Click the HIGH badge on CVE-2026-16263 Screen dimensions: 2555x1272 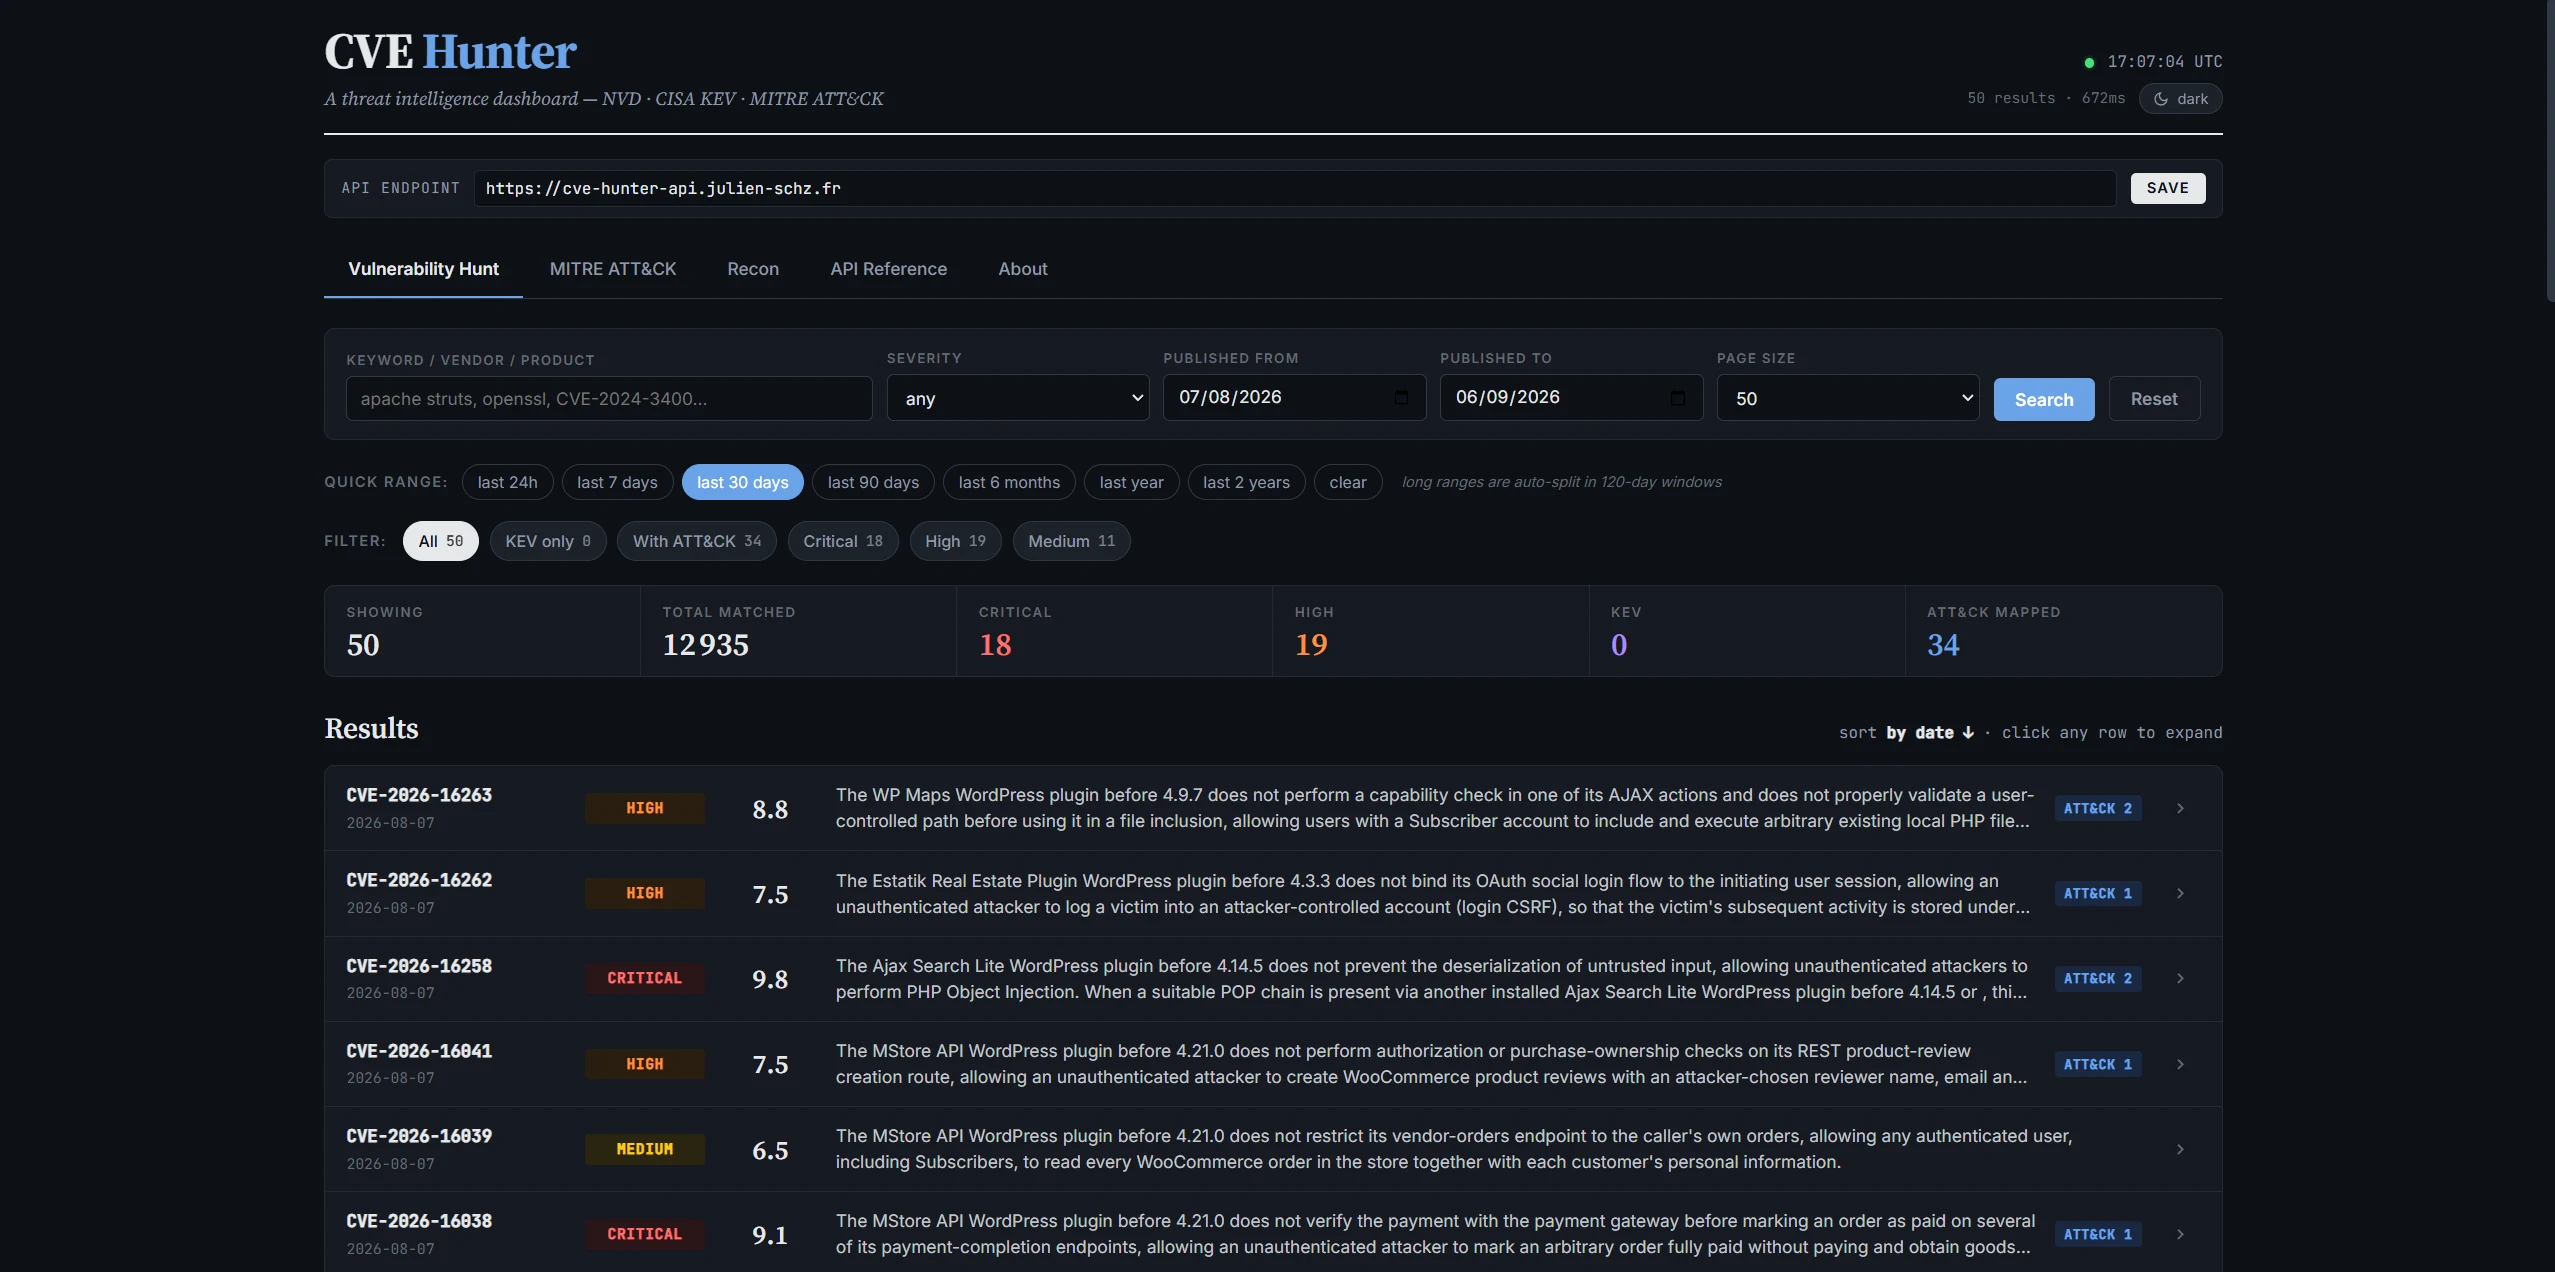[x=645, y=808]
